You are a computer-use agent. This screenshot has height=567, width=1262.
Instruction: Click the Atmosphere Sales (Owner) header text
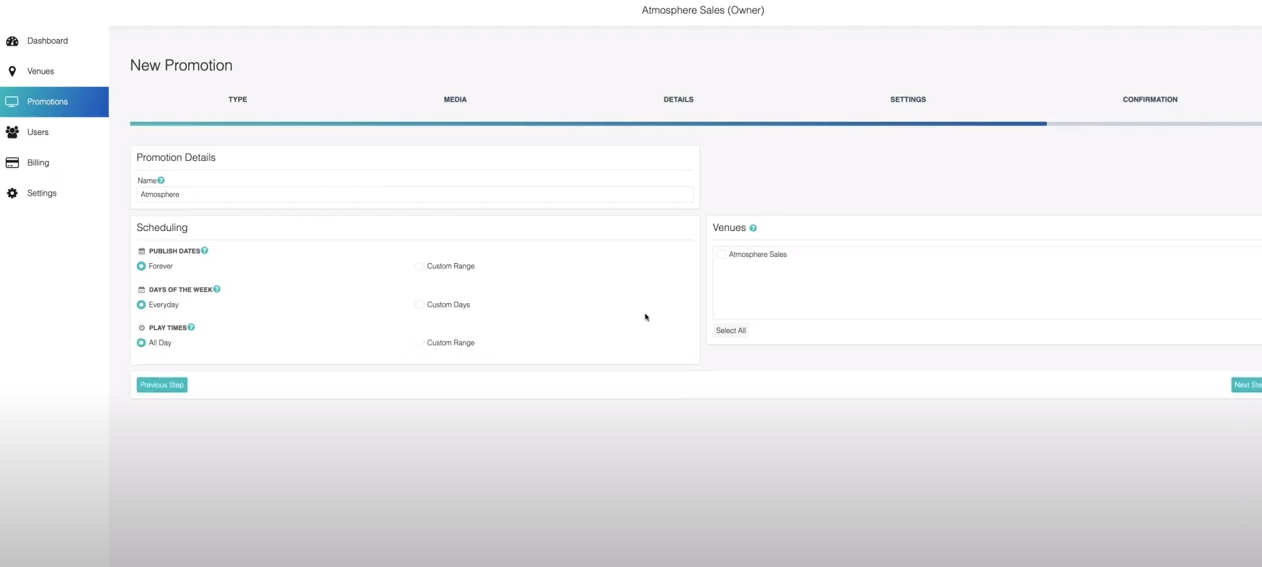click(x=703, y=10)
